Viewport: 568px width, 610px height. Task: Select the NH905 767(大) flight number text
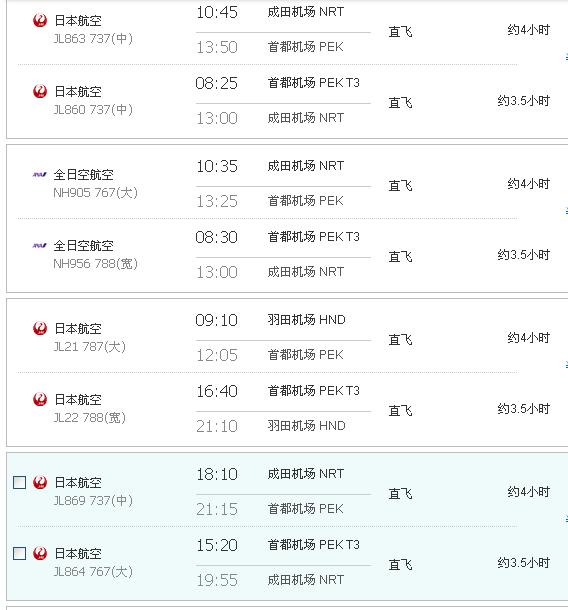click(x=95, y=193)
